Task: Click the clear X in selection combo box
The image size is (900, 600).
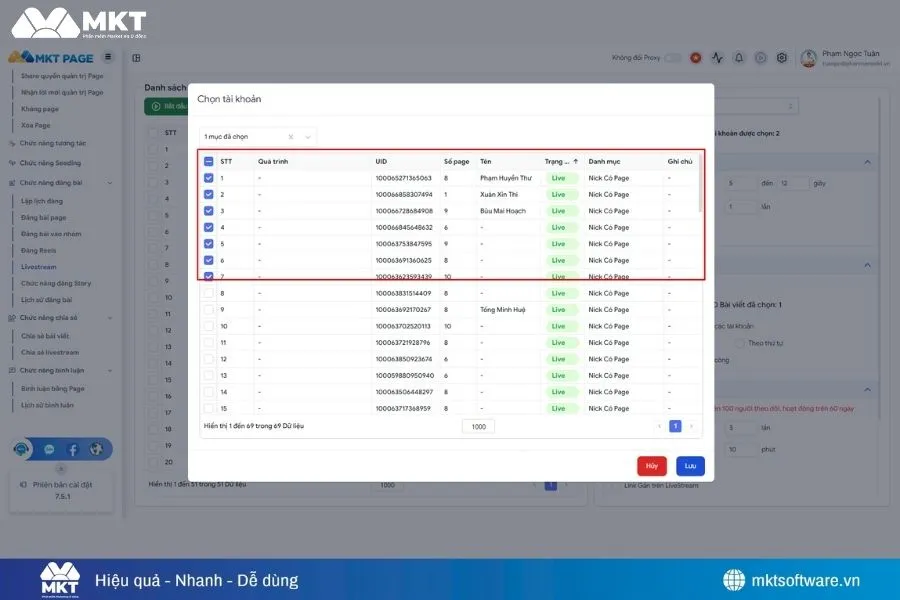Action: click(x=291, y=136)
